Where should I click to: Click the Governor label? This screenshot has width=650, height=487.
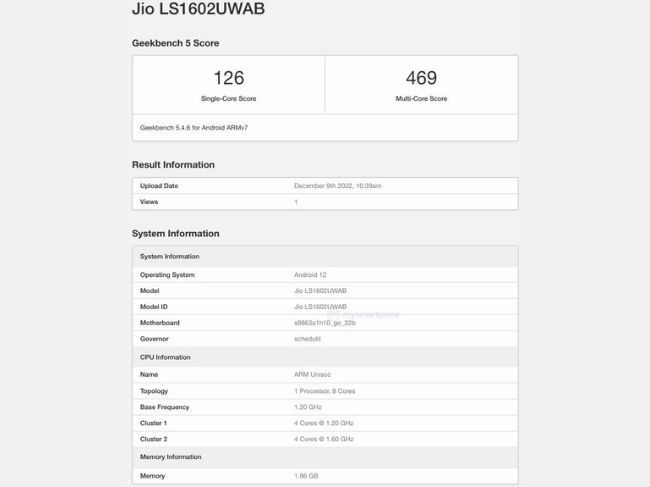[154, 339]
